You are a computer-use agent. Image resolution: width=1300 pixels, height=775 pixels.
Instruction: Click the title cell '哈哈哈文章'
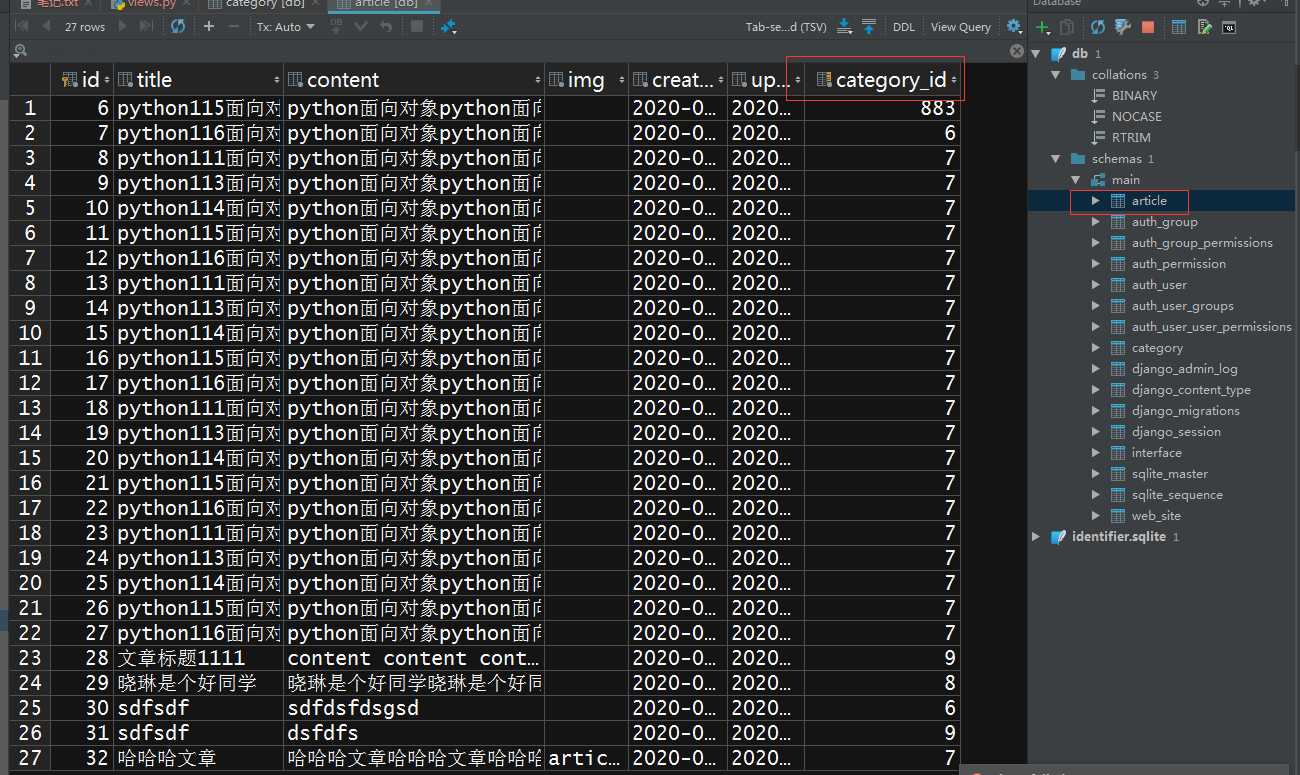(x=198, y=758)
